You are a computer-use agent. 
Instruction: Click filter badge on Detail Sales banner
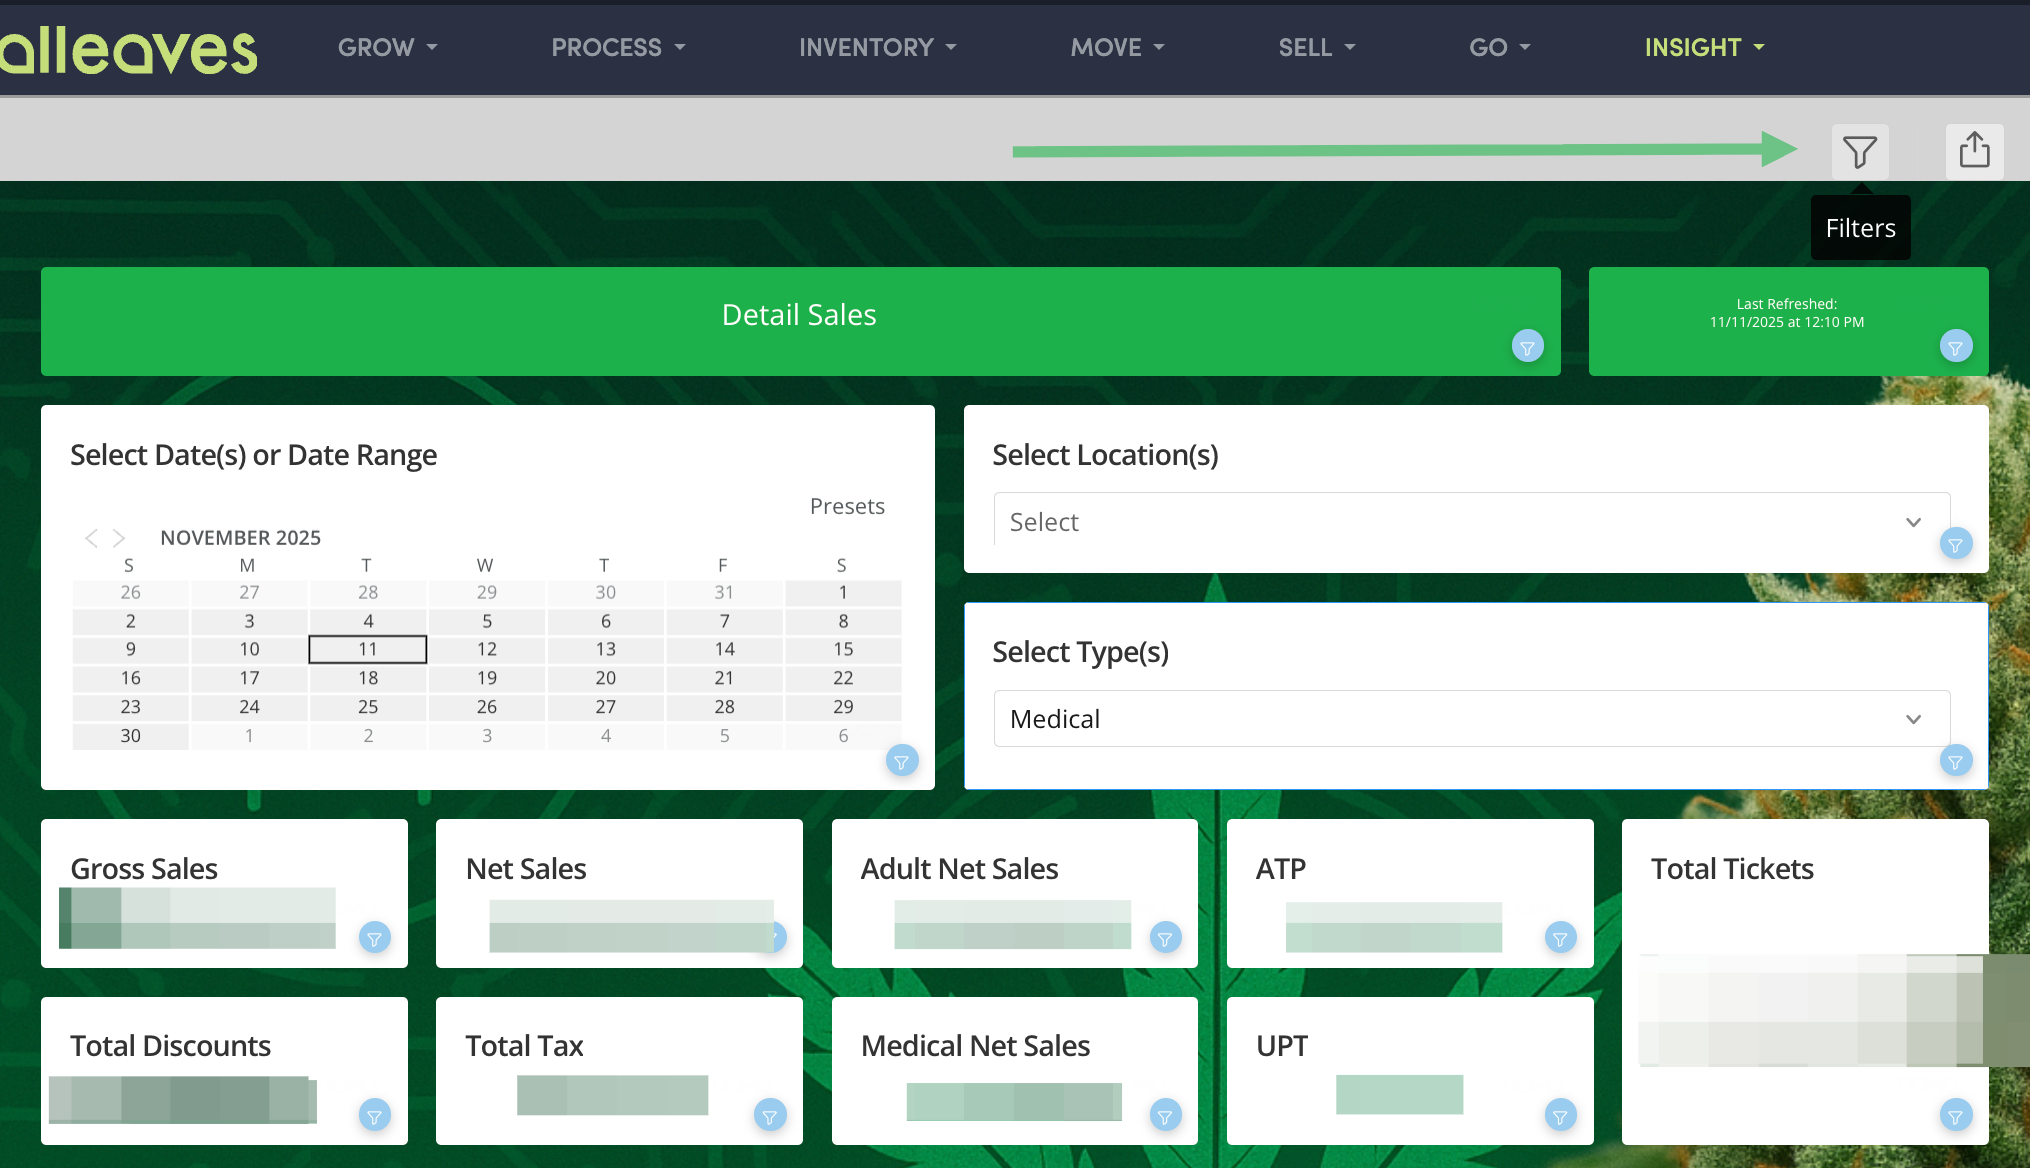click(x=1527, y=347)
